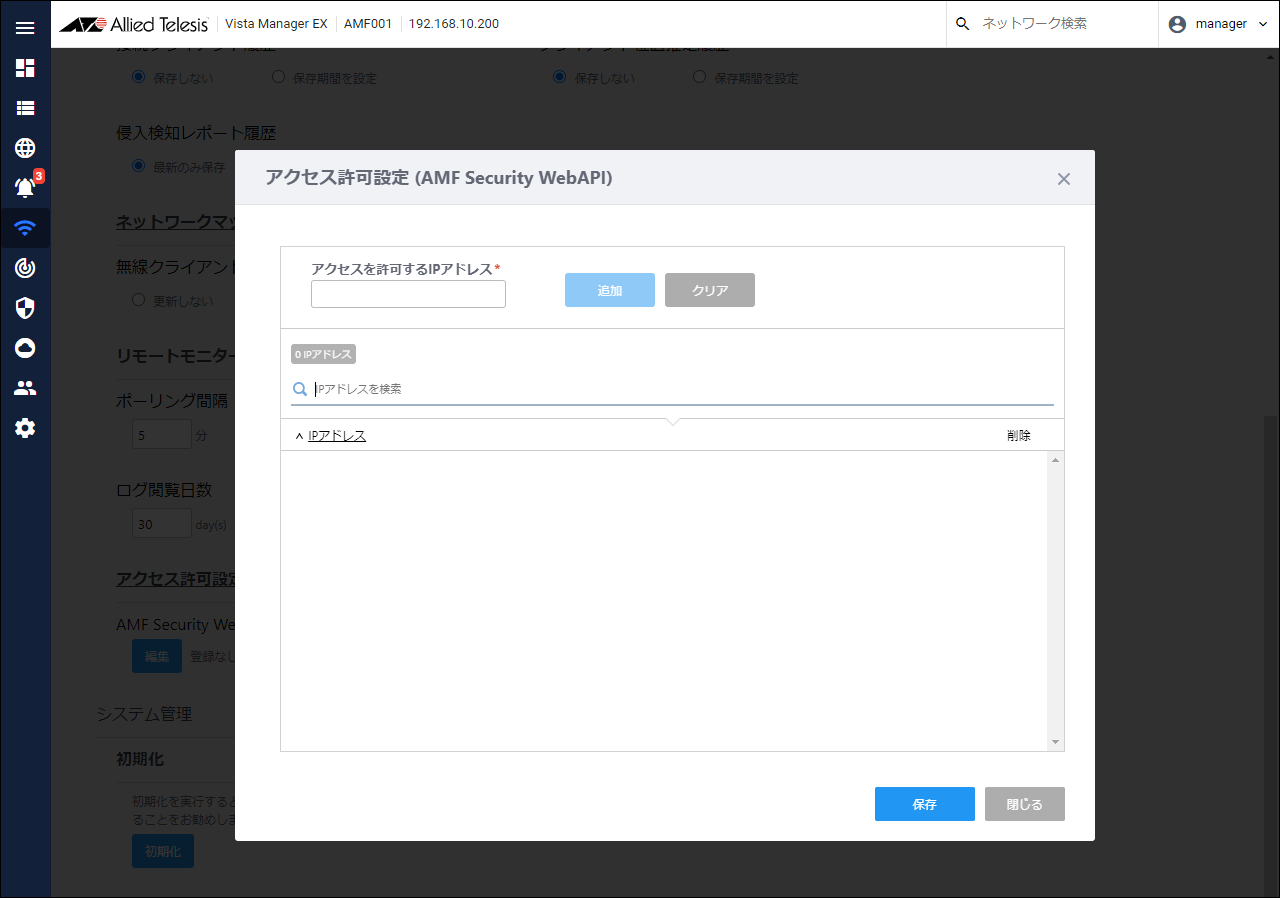This screenshot has height=898, width=1280.
Task: Click the IPアドレスを検索 search field
Action: (x=680, y=389)
